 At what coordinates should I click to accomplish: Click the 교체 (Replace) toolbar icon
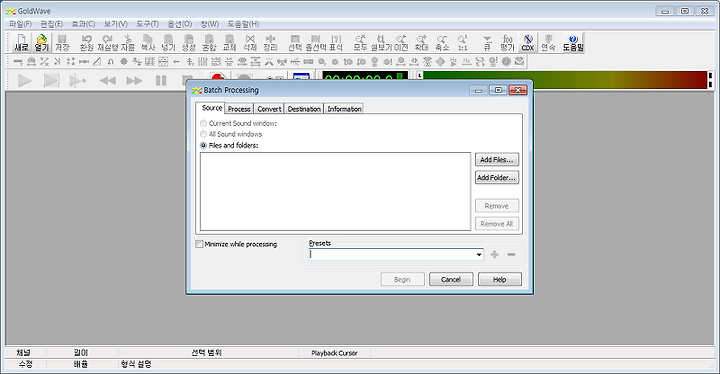(229, 43)
